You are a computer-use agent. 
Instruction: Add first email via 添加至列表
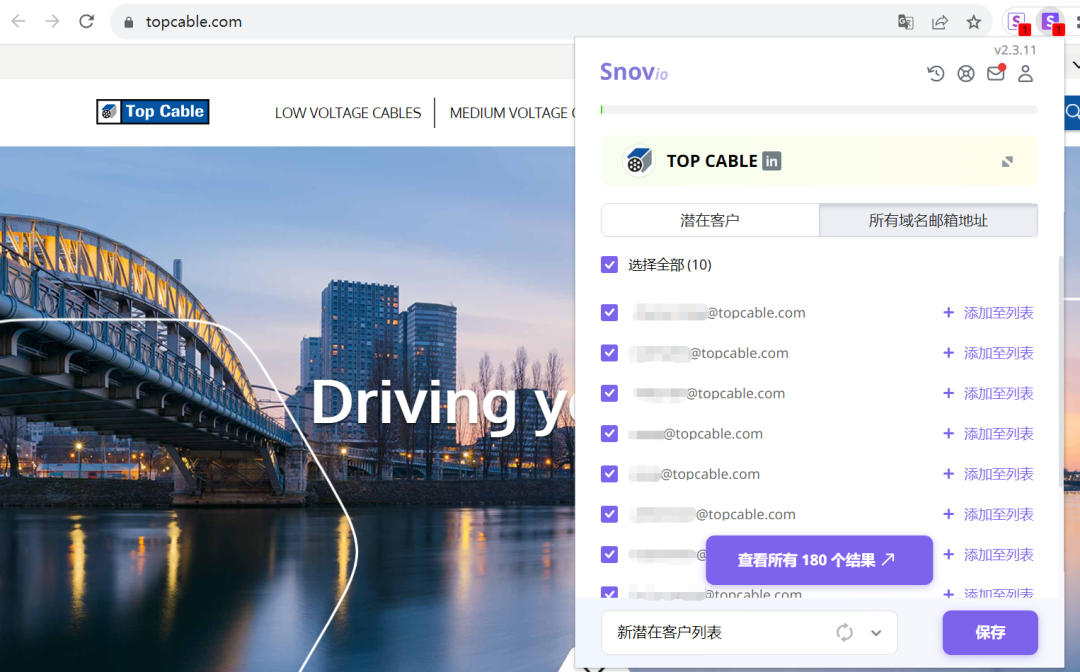point(988,313)
